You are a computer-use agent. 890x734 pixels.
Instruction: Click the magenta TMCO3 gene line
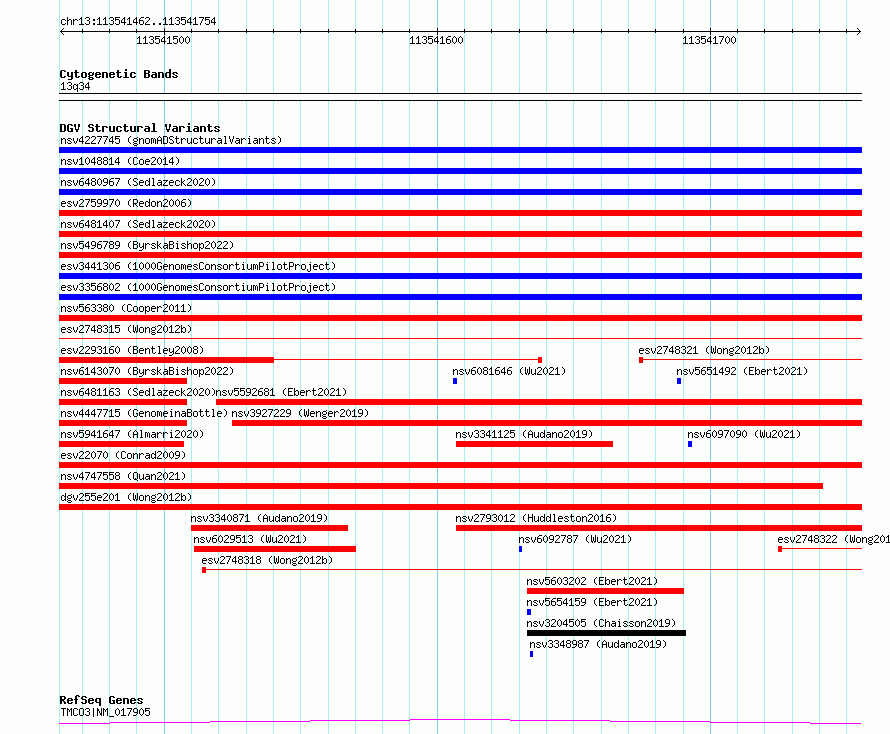(460, 722)
